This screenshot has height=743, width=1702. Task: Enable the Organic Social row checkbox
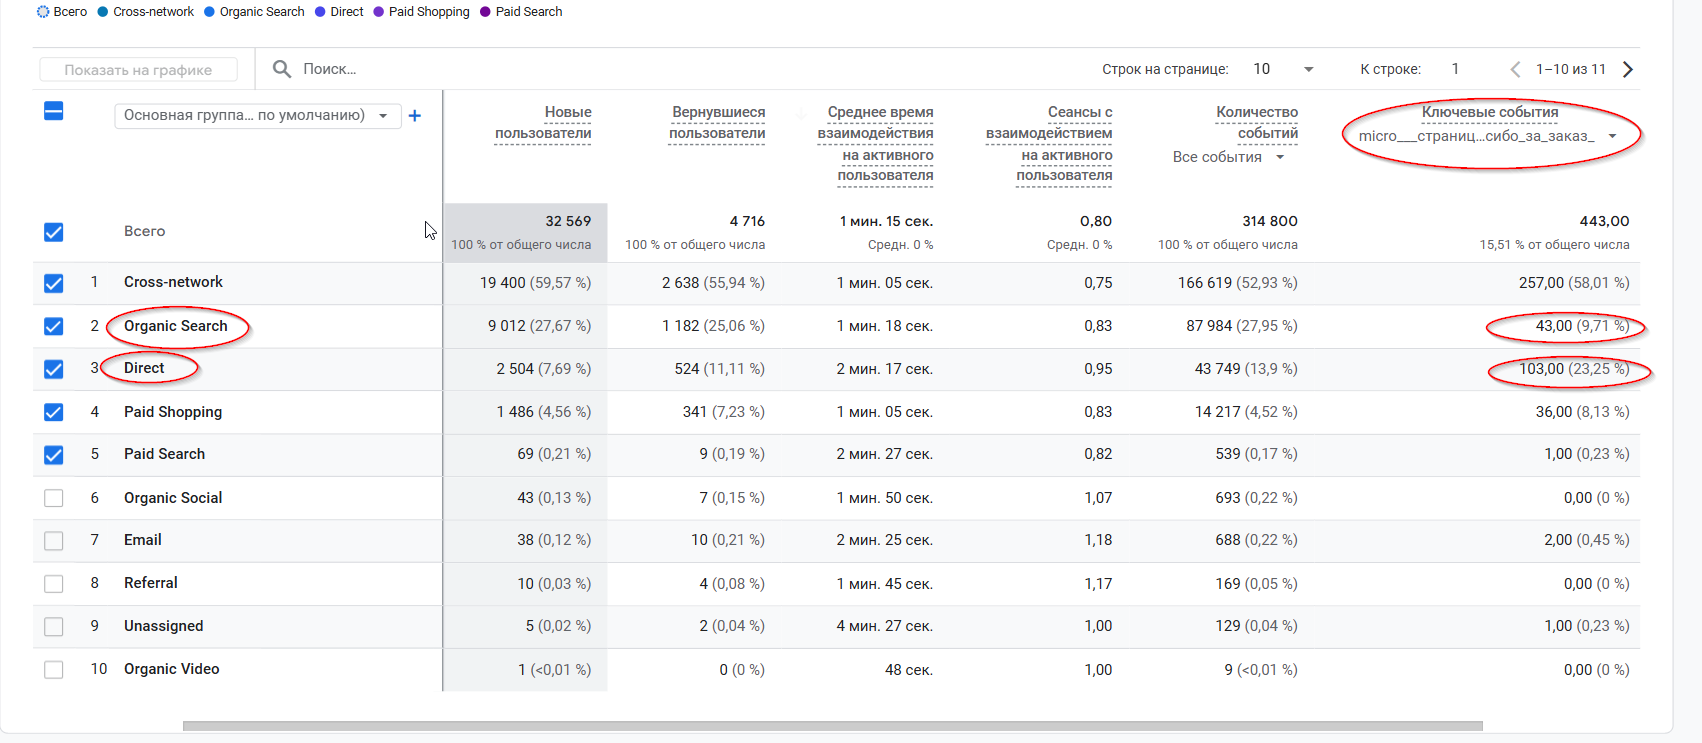tap(54, 498)
